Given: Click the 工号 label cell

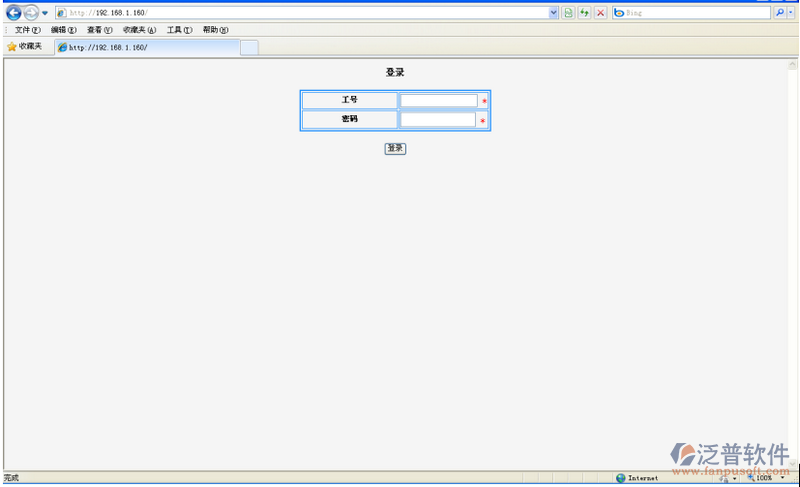Looking at the screenshot, I should (x=349, y=100).
